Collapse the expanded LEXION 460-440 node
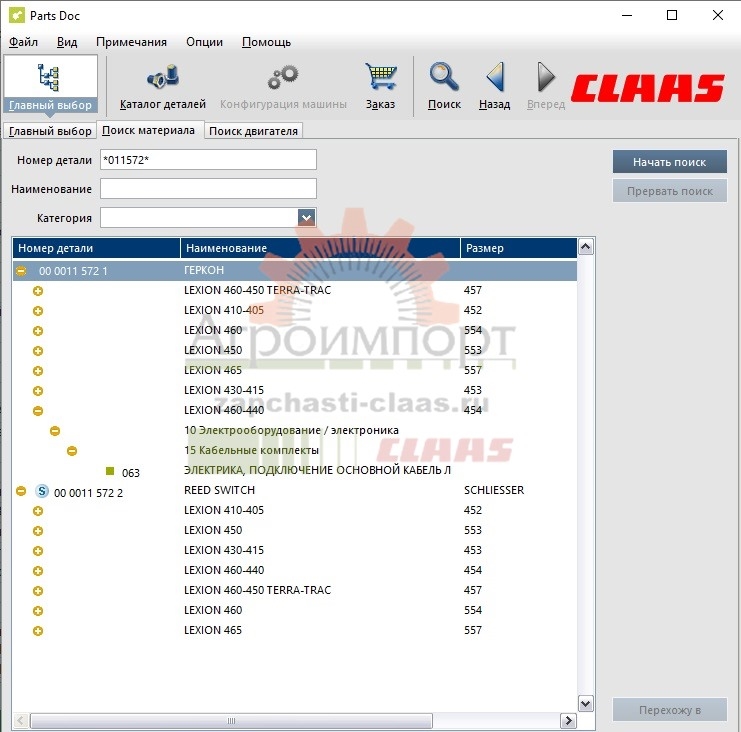 38,411
